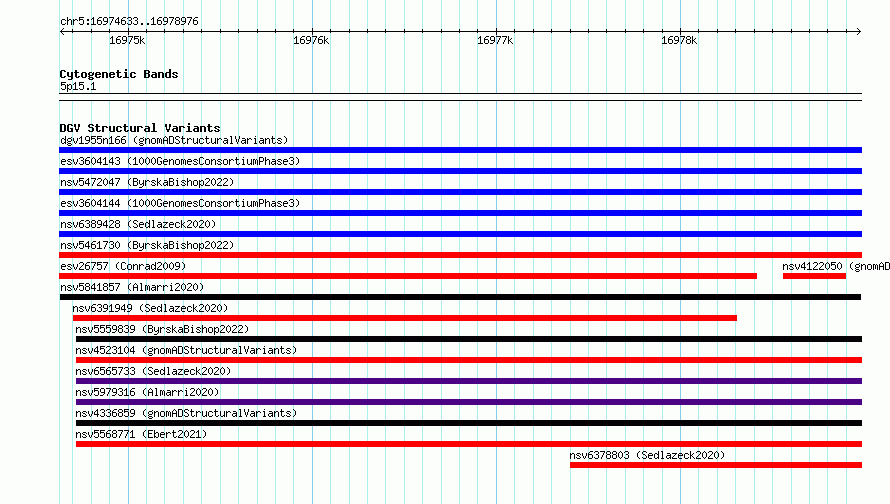The width and height of the screenshot is (890, 504).
Task: Click the purple bar under nsv5979316
Action: (469, 402)
